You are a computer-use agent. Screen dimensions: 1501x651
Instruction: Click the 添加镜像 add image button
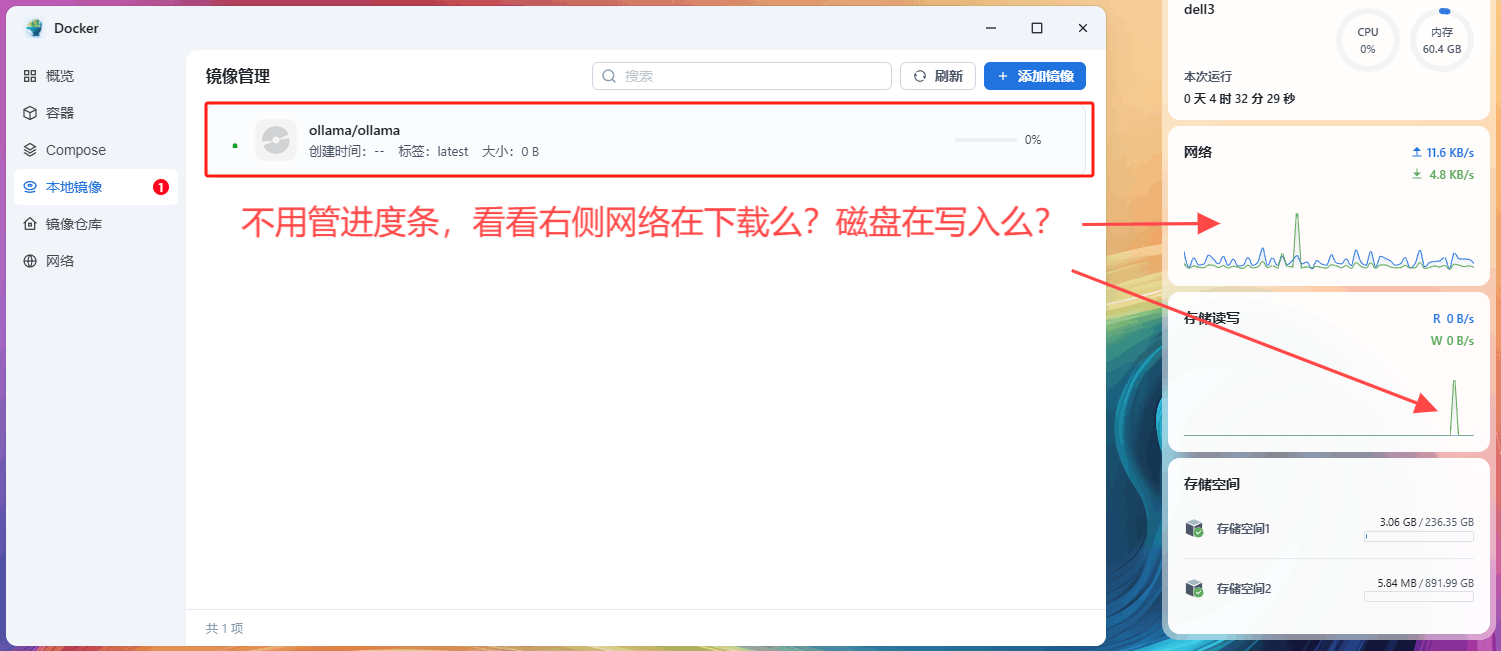(x=1035, y=76)
